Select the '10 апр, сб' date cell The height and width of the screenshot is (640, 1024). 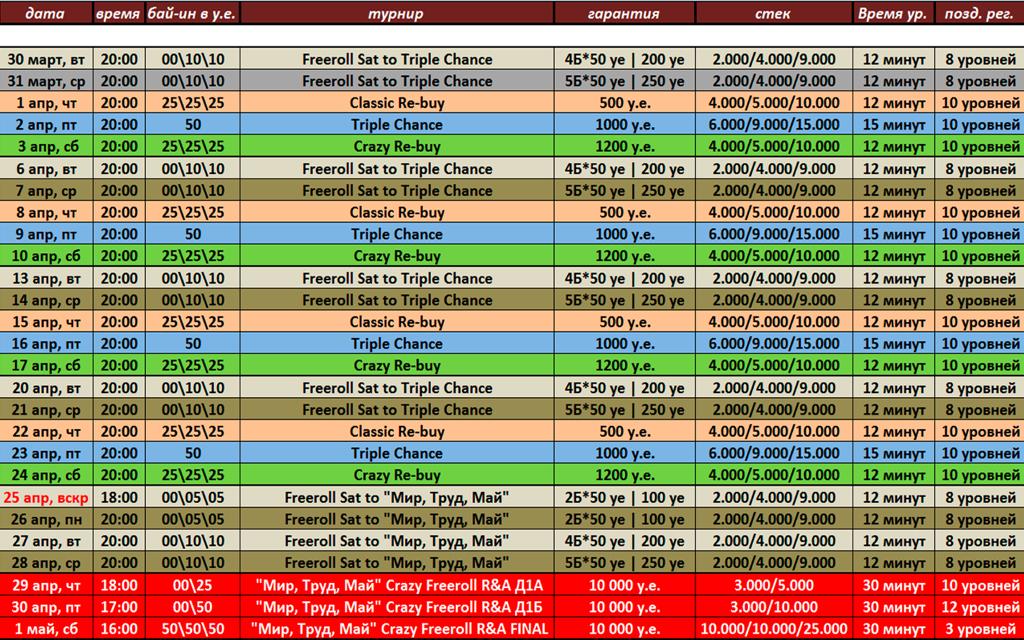[x=46, y=256]
